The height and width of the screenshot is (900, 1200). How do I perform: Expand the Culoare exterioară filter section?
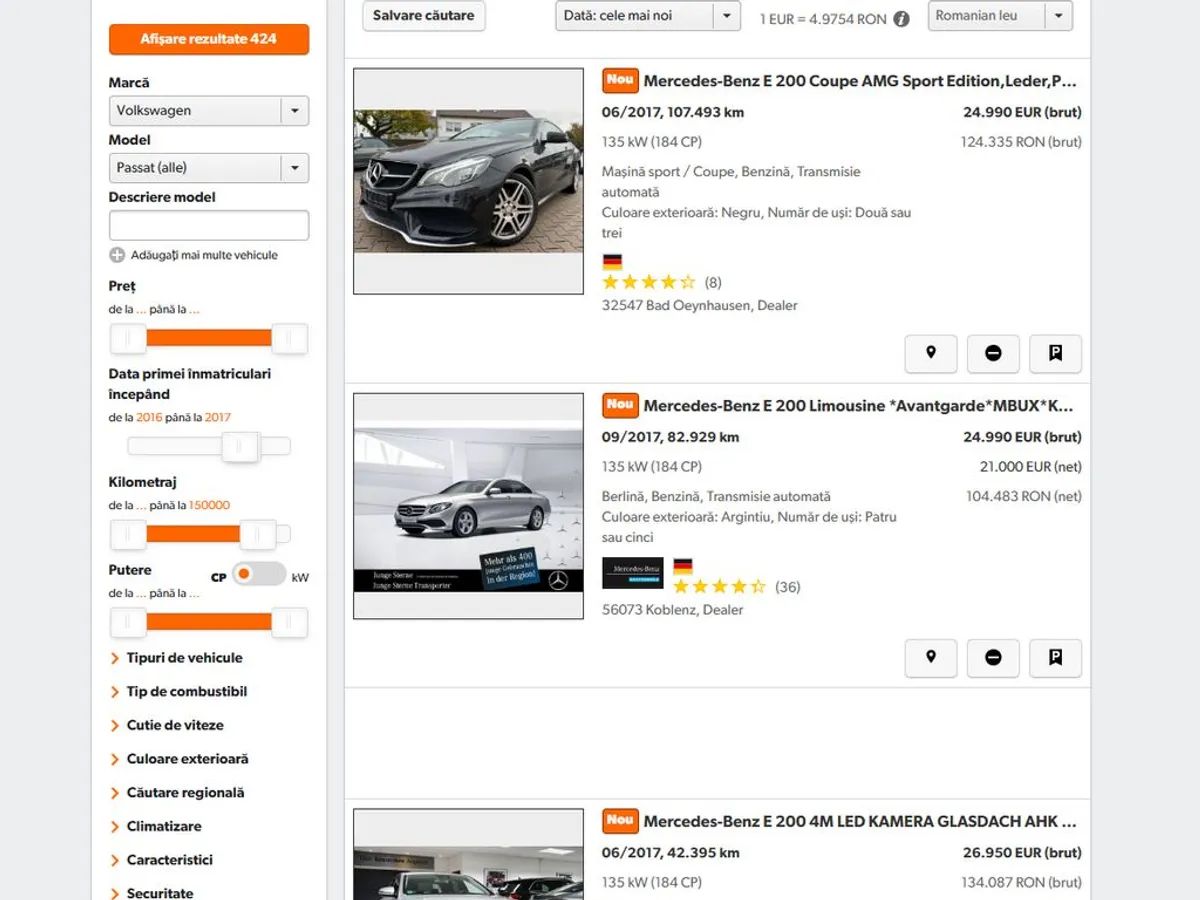(x=187, y=759)
